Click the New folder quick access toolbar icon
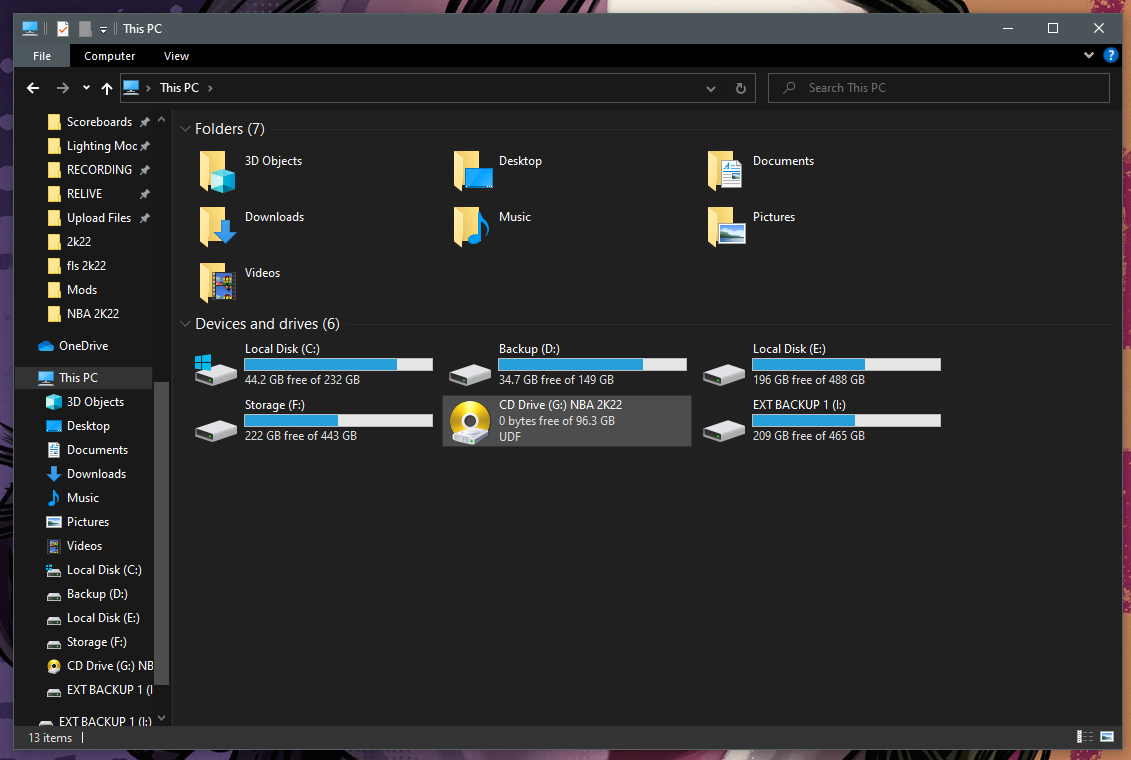This screenshot has height=760, width=1131. point(85,29)
